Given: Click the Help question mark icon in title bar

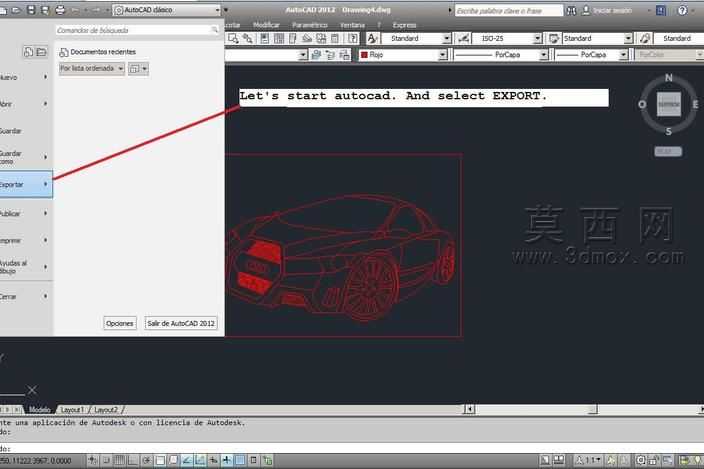Looking at the screenshot, I should (682, 10).
